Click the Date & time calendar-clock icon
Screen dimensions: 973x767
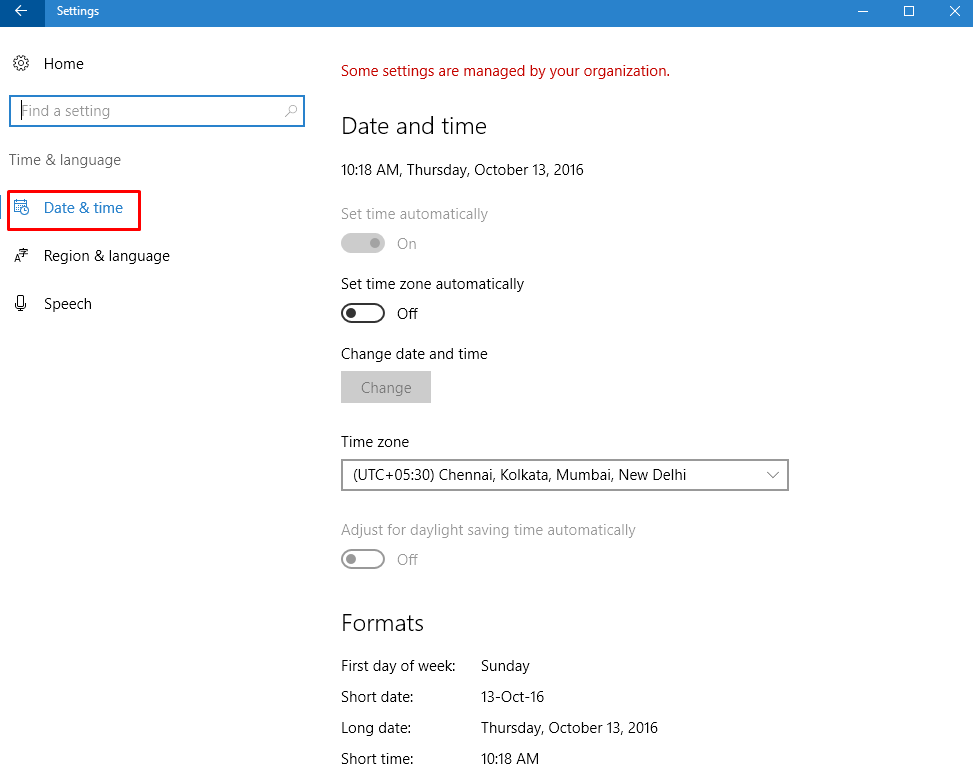[x=22, y=206]
